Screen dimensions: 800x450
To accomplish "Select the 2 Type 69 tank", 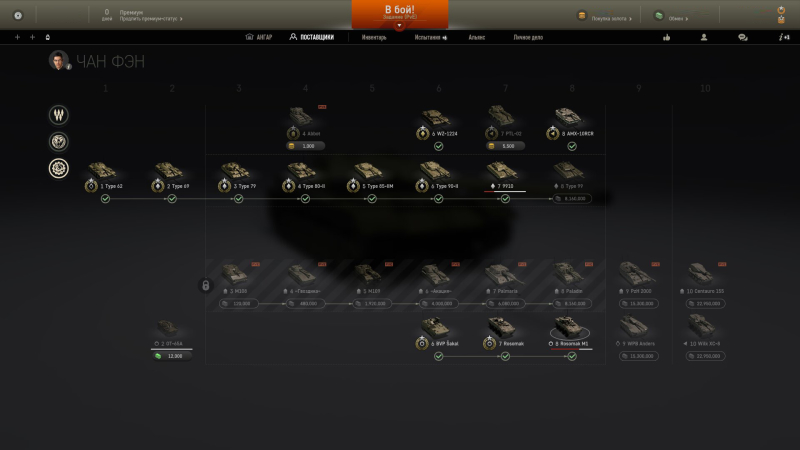I will pos(171,176).
